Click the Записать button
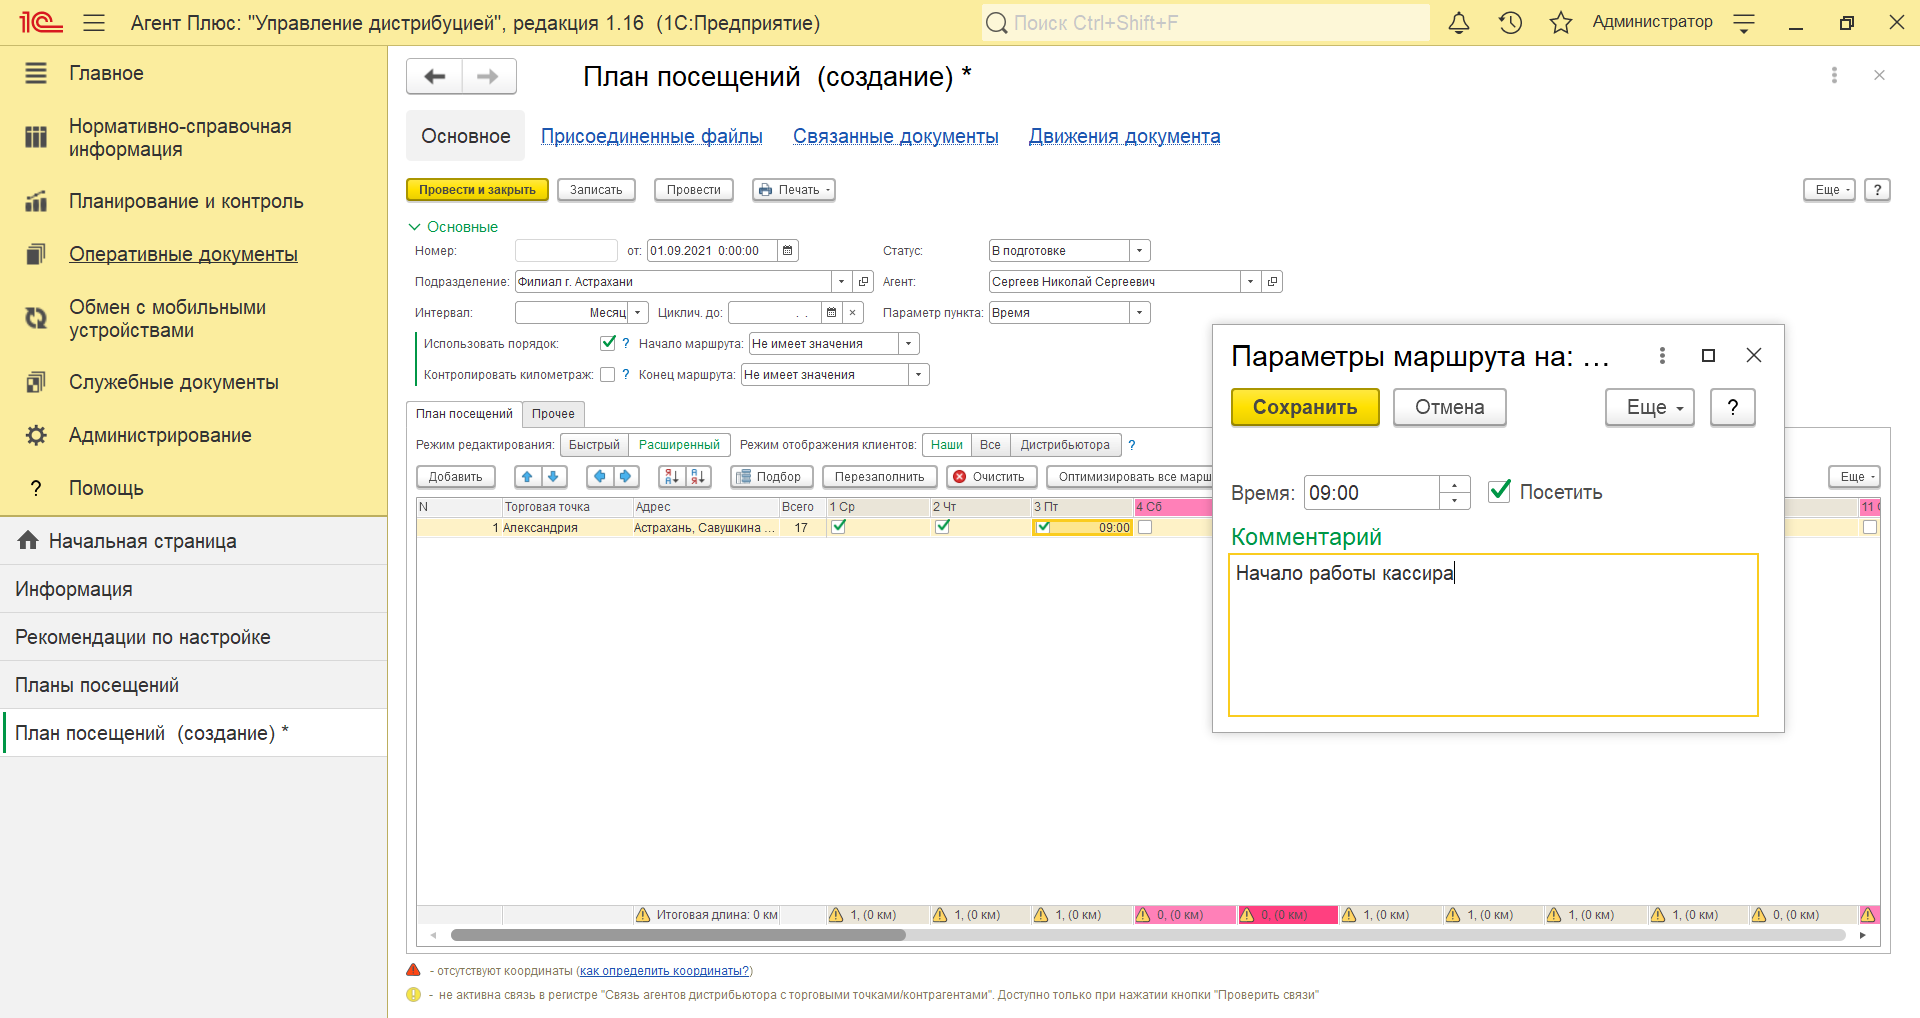1920x1018 pixels. coord(596,190)
